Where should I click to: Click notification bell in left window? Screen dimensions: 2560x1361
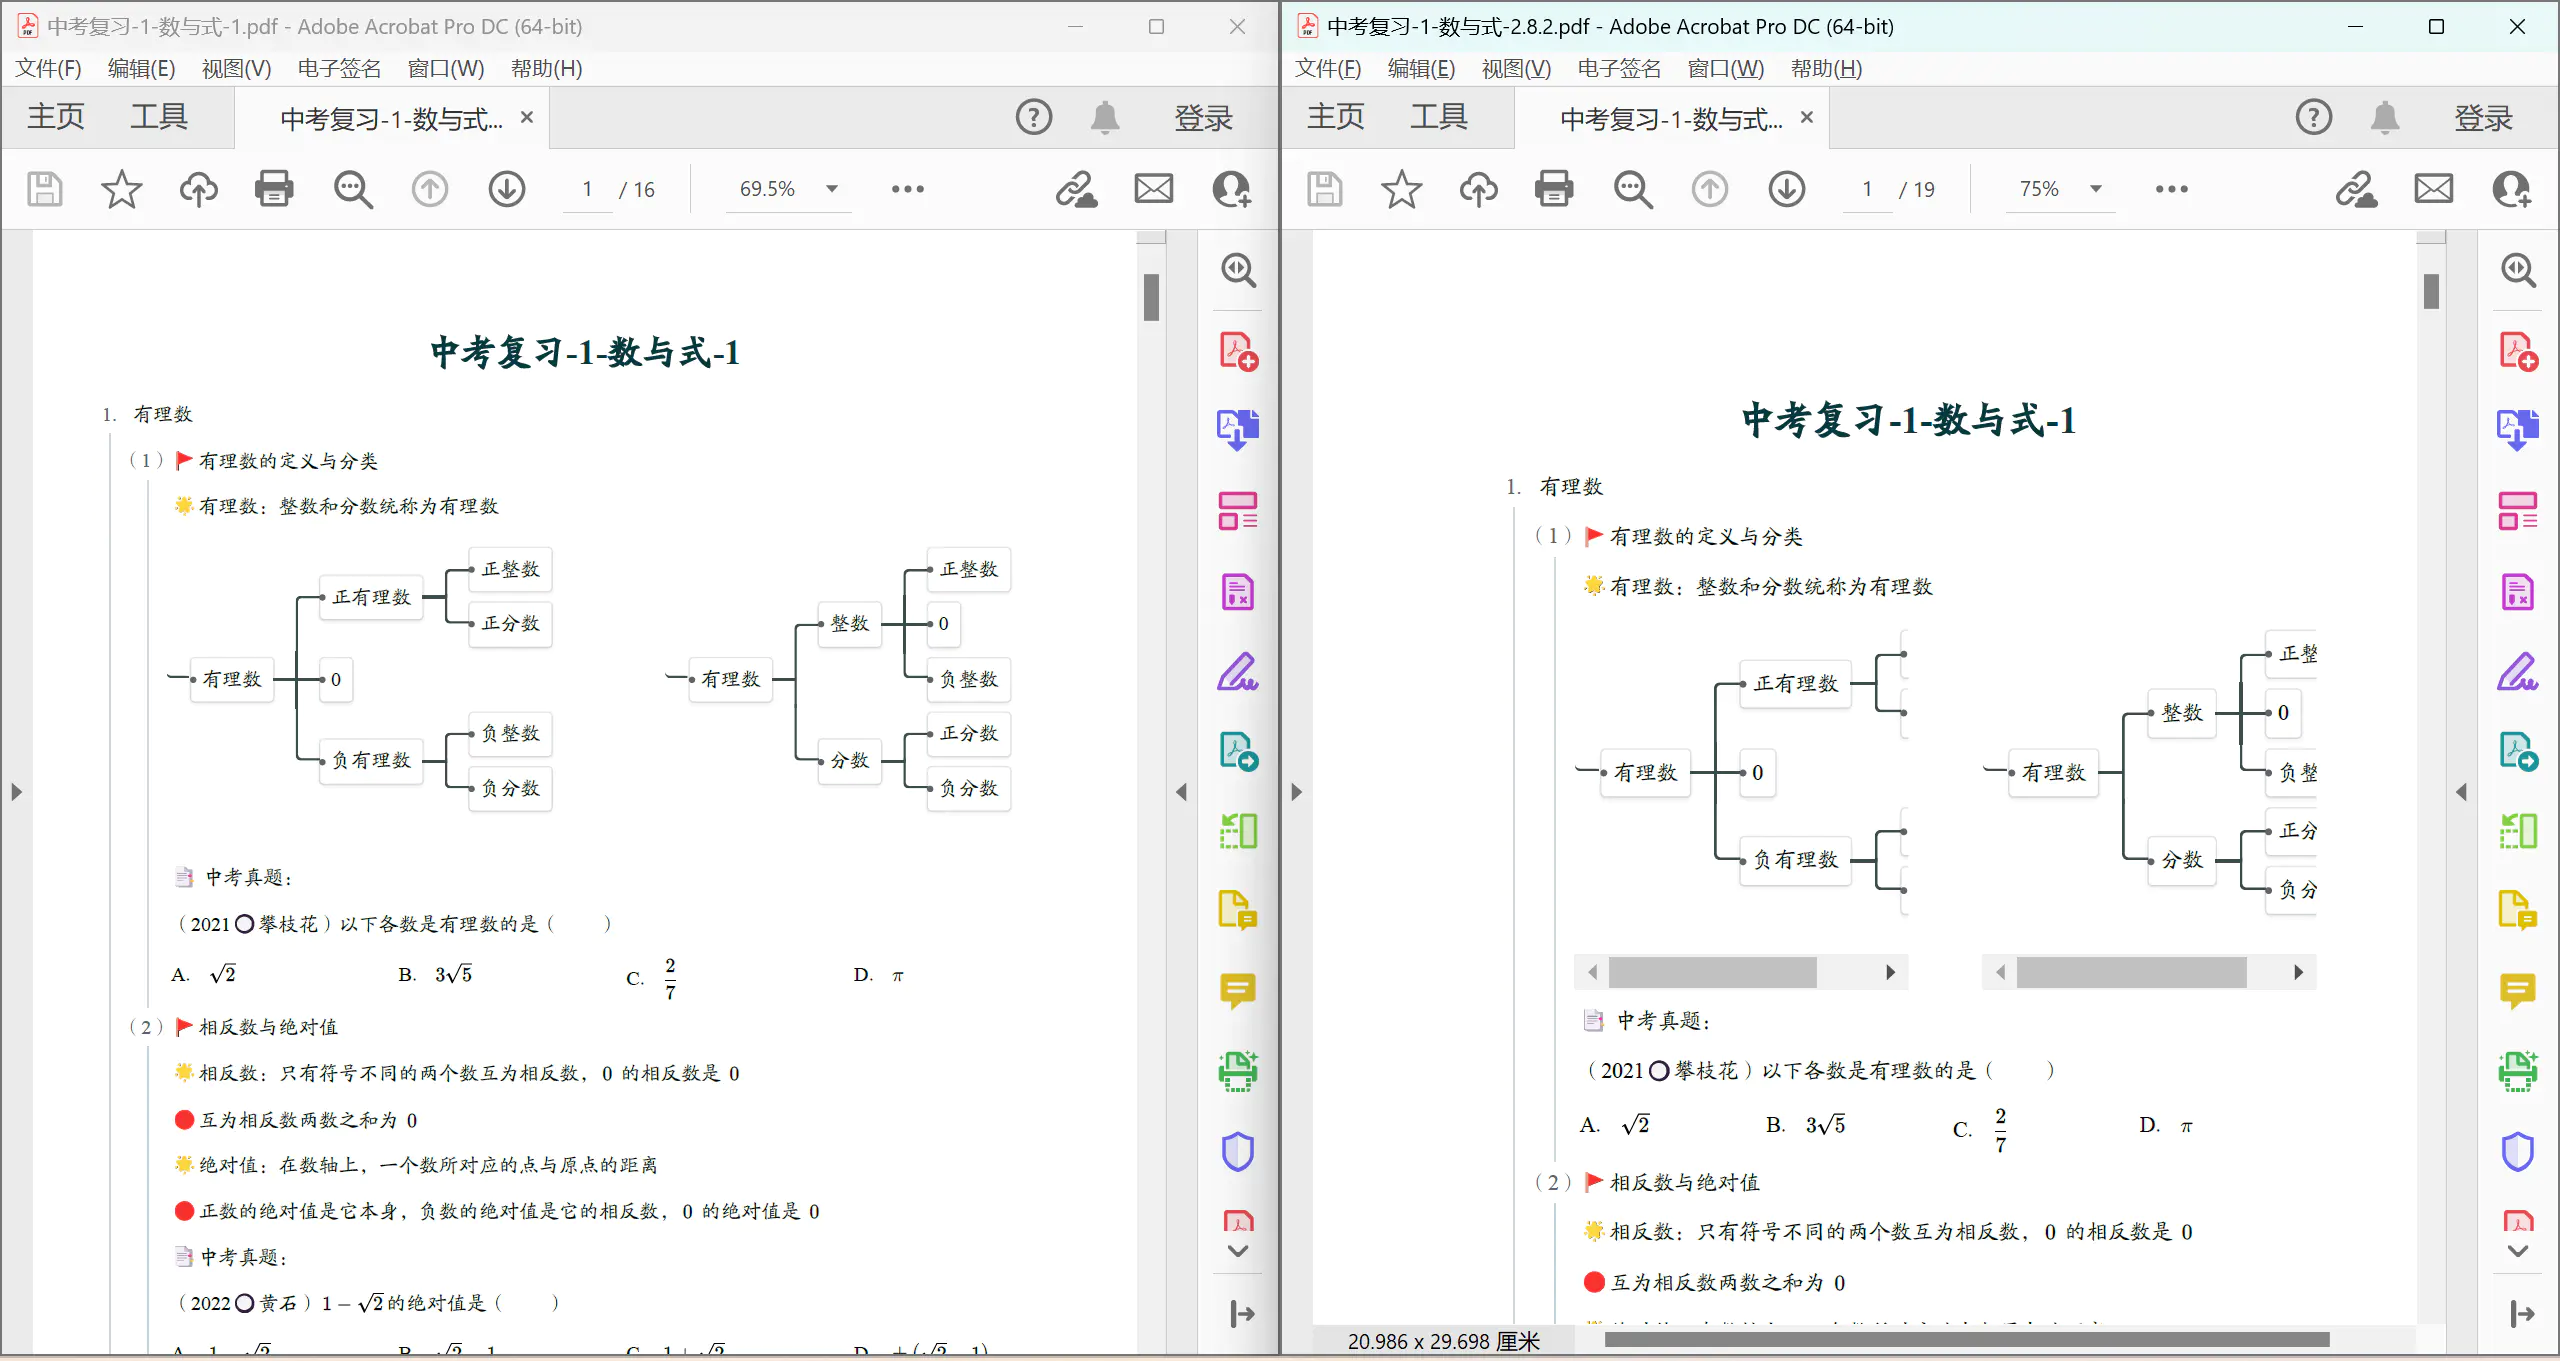[x=1104, y=118]
